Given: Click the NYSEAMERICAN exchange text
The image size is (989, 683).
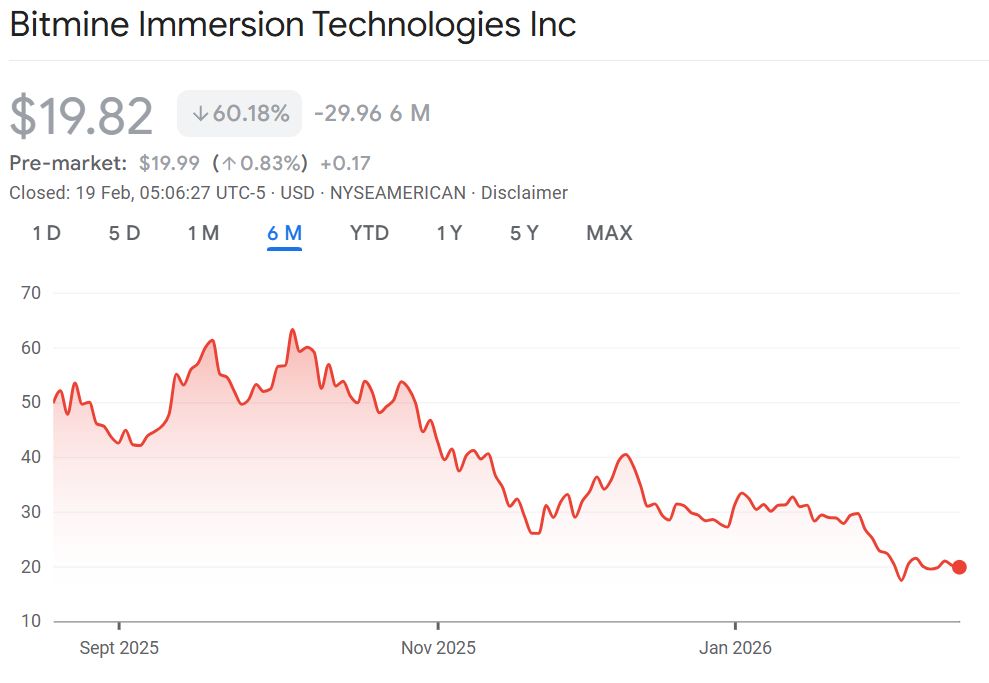Looking at the screenshot, I should point(398,193).
